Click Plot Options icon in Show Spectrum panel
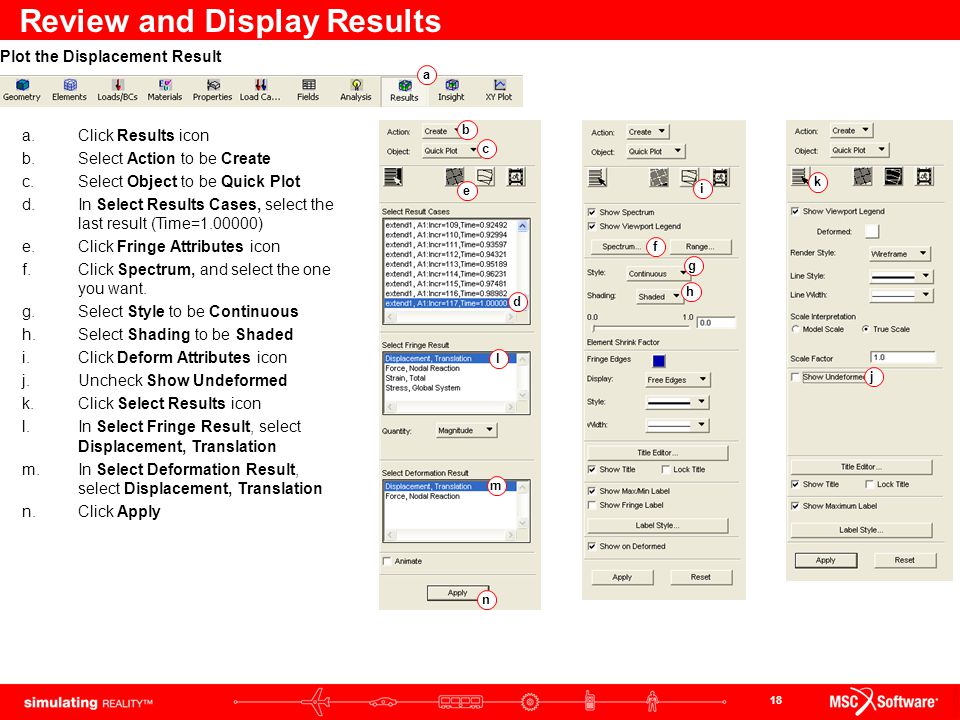This screenshot has width=960, height=720. 721,178
